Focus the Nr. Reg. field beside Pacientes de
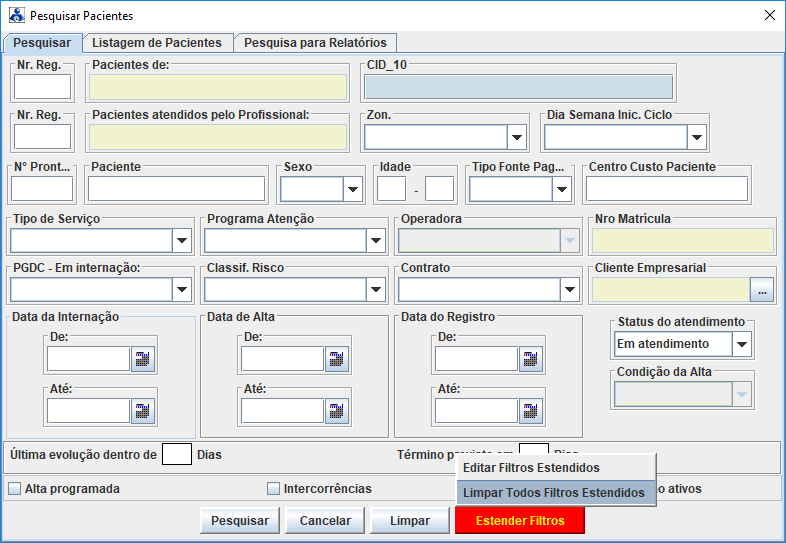Viewport: 786px width, 543px height. (x=43, y=87)
